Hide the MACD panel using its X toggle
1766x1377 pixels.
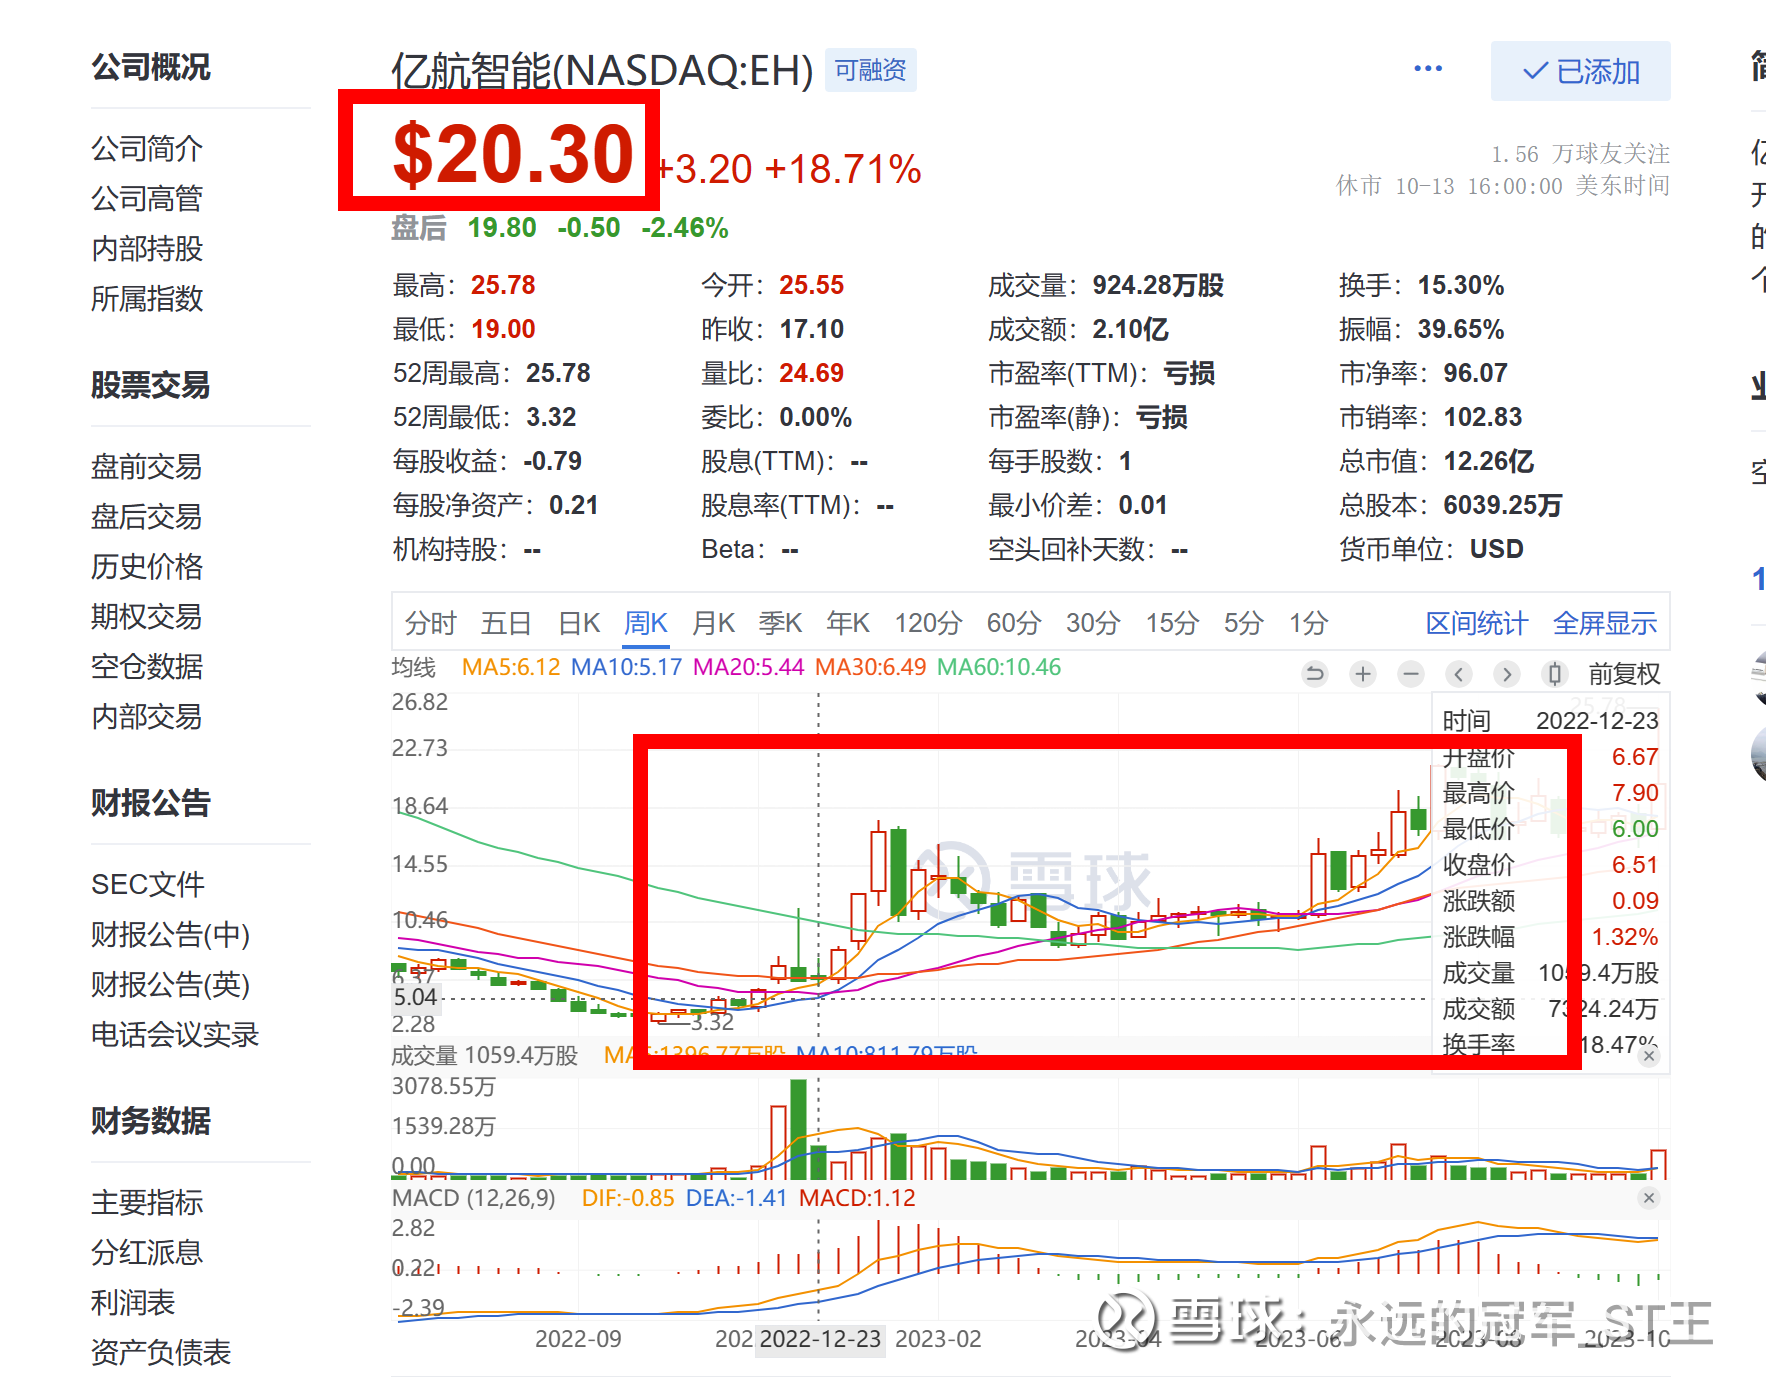coord(1650,1197)
